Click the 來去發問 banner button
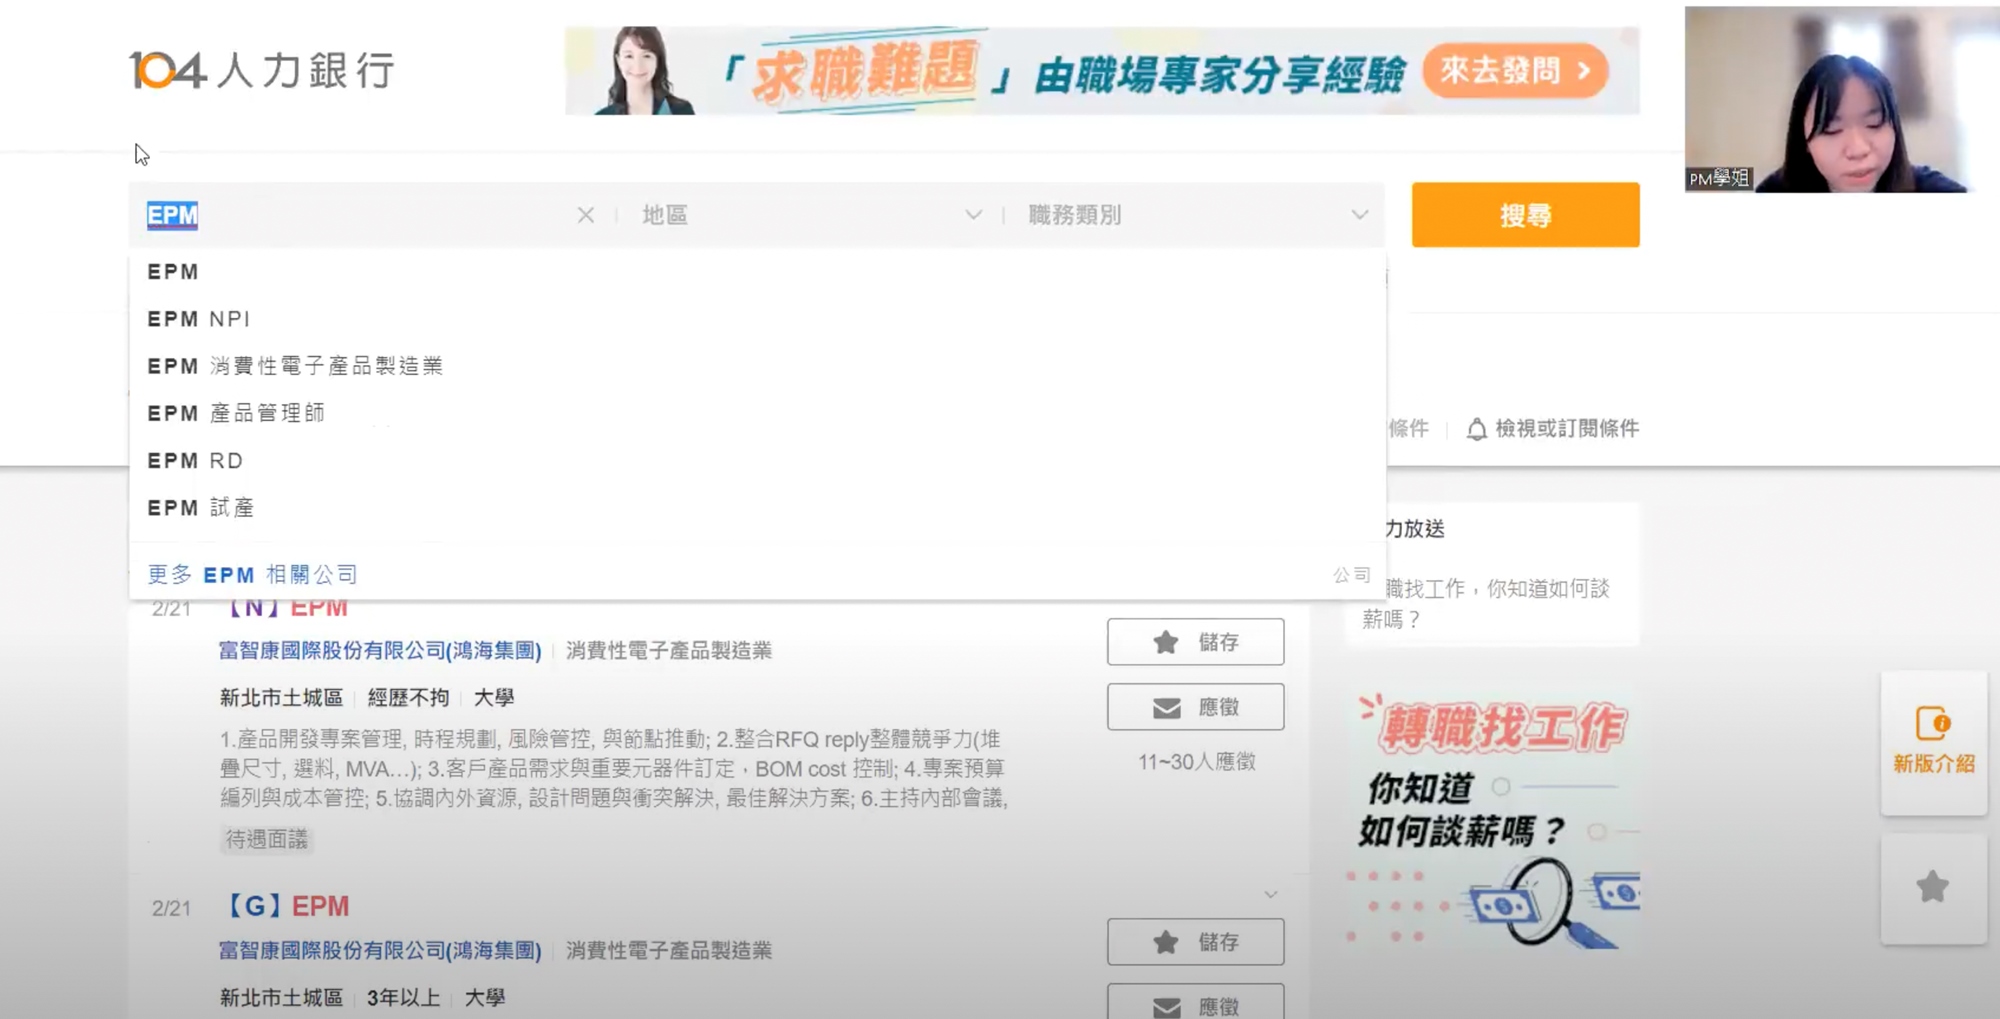Image resolution: width=2000 pixels, height=1019 pixels. point(1514,71)
